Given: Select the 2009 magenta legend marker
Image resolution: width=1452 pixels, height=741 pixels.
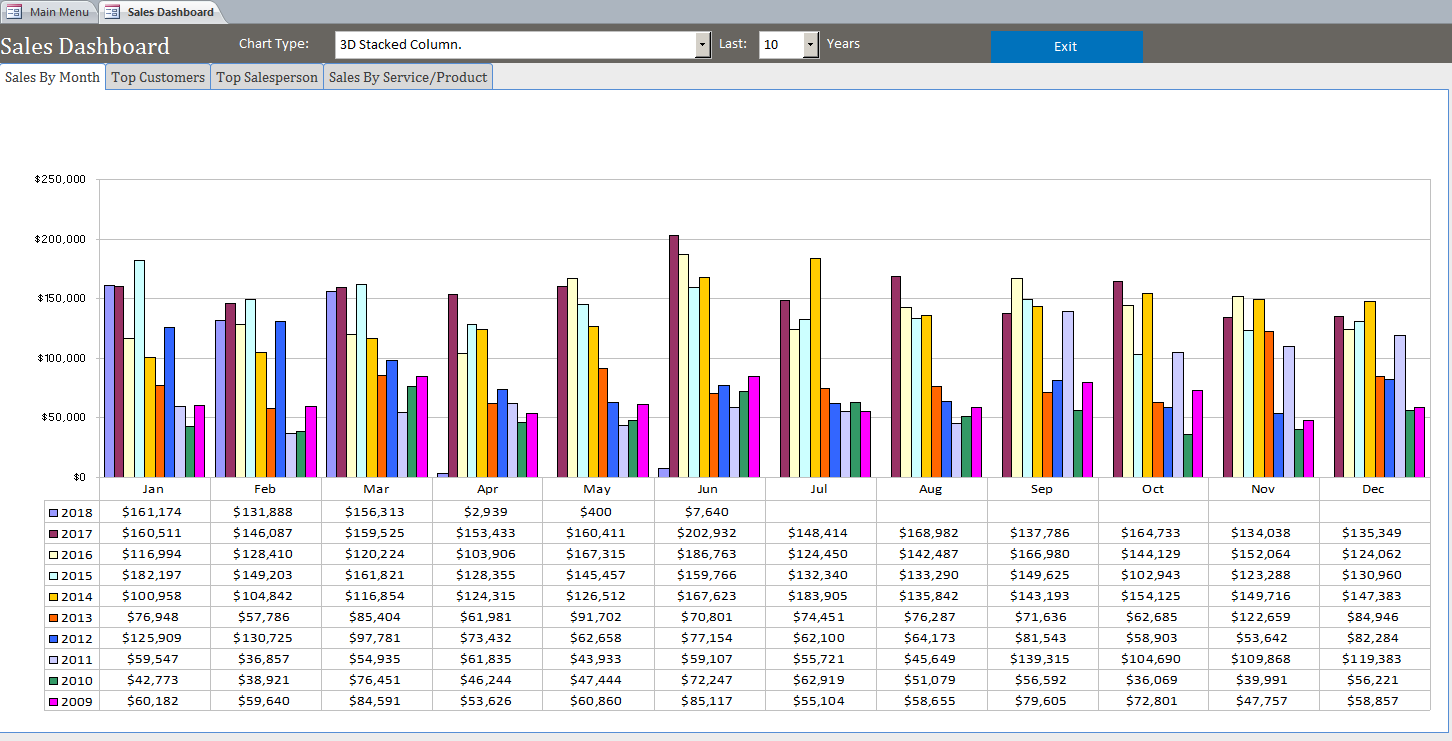Looking at the screenshot, I should (x=53, y=701).
